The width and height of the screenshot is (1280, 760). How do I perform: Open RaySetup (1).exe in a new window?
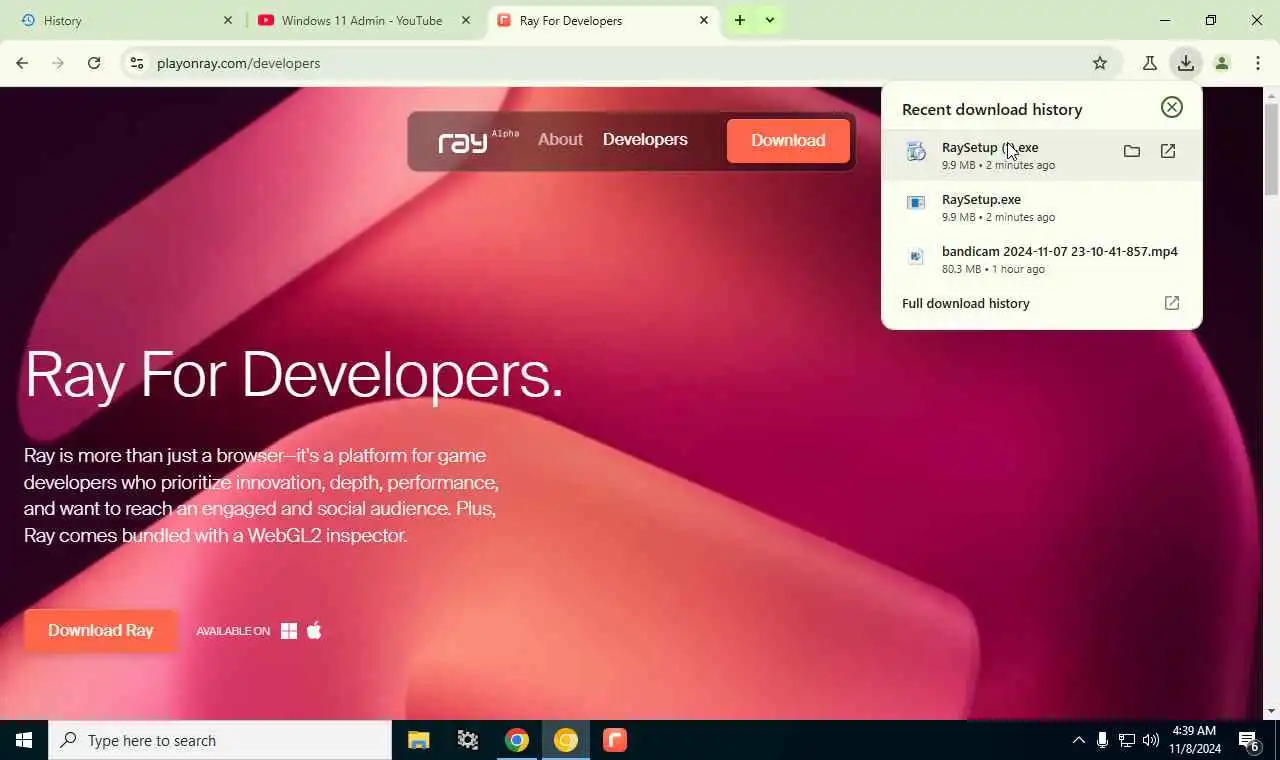(1168, 151)
